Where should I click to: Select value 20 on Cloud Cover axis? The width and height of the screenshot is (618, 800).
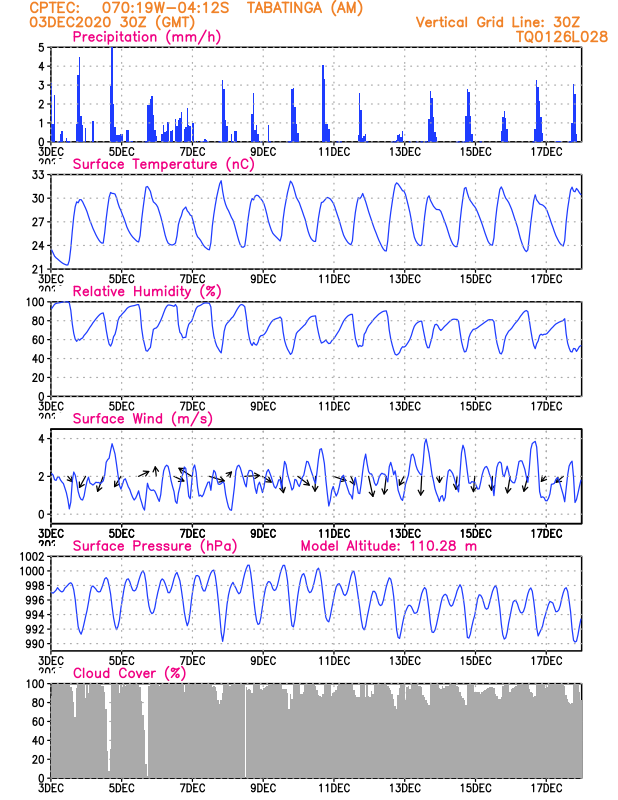38,760
